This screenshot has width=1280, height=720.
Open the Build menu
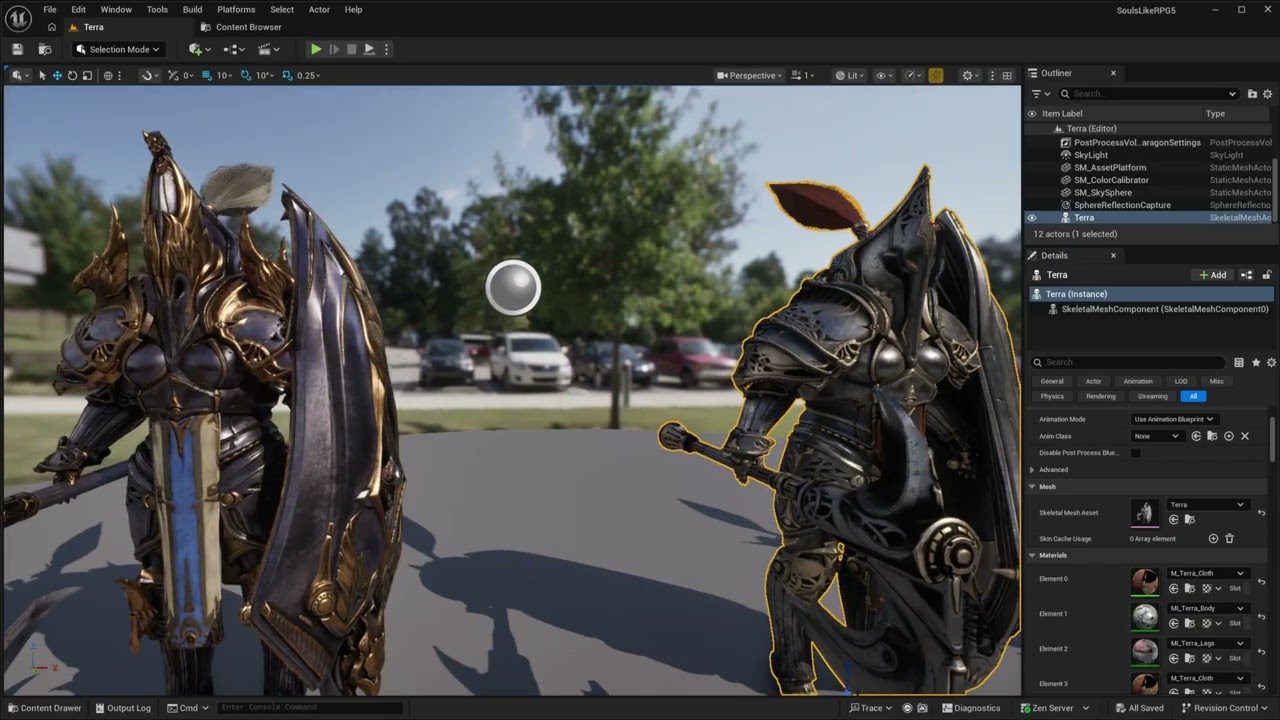pos(192,9)
